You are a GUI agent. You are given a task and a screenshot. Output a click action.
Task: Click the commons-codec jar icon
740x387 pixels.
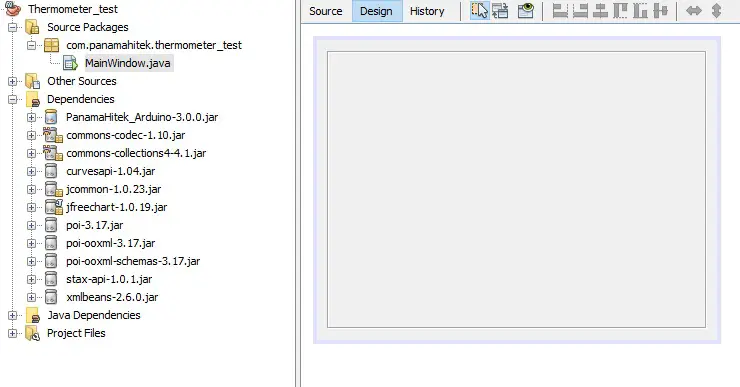tap(52, 135)
